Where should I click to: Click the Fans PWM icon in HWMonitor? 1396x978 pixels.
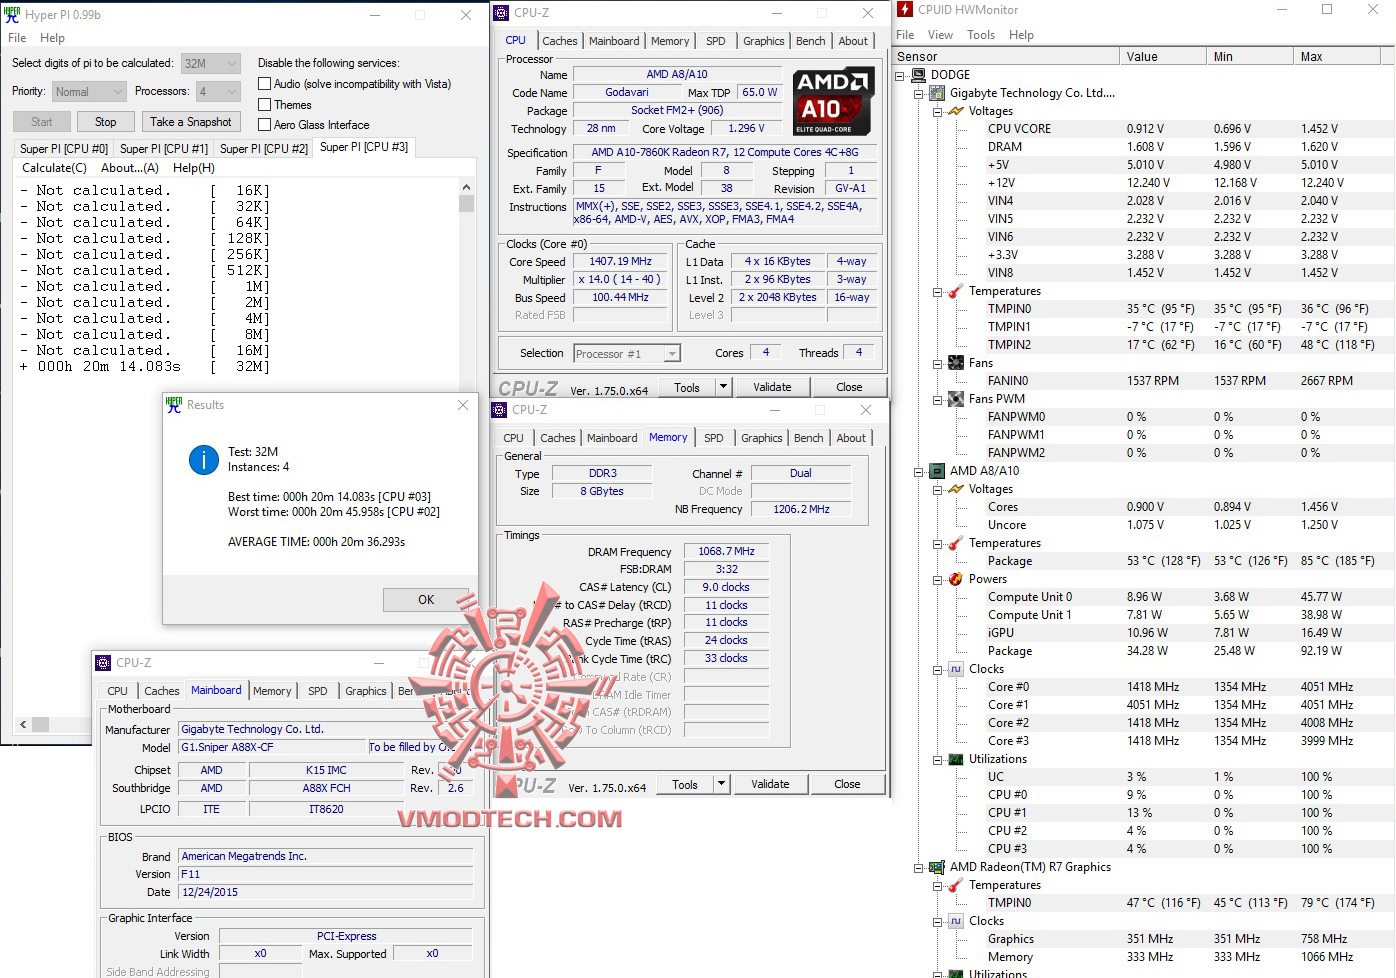pos(955,399)
